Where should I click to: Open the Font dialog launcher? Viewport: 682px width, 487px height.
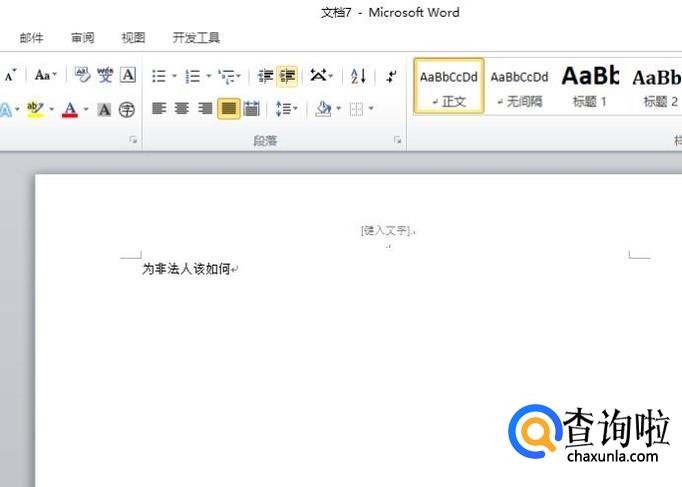133,140
